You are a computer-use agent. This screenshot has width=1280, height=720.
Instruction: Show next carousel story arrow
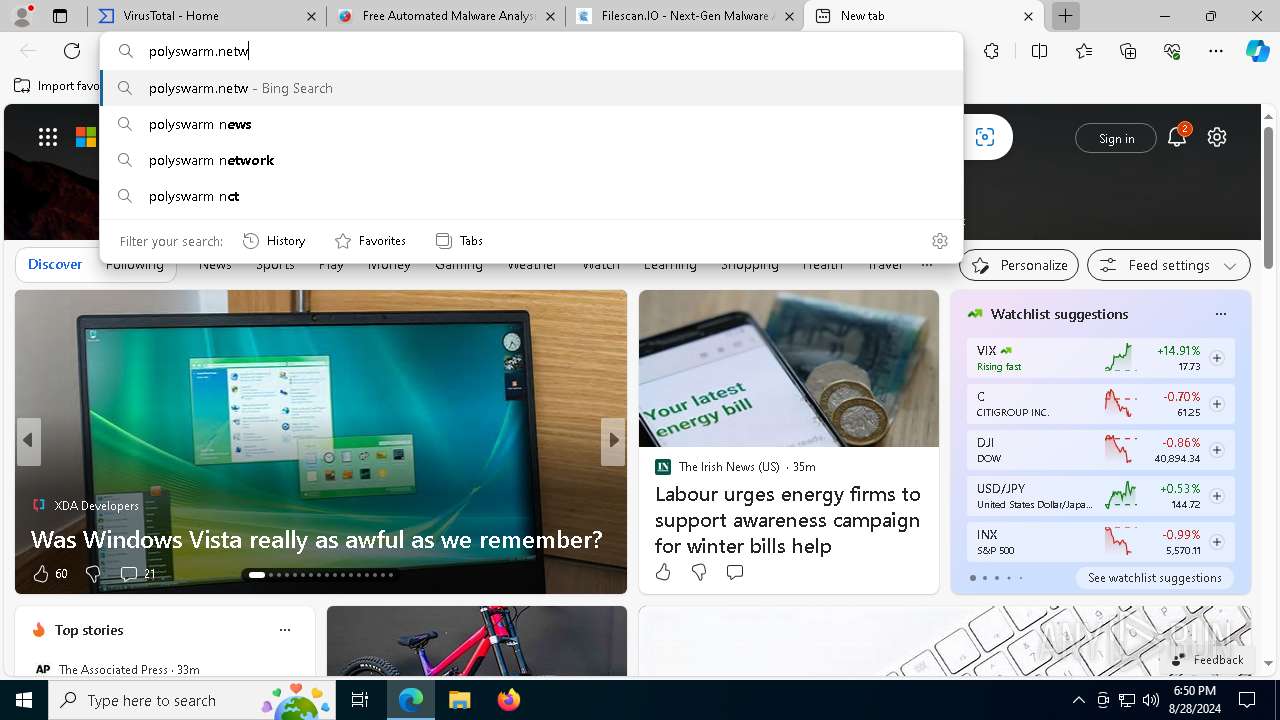613,440
